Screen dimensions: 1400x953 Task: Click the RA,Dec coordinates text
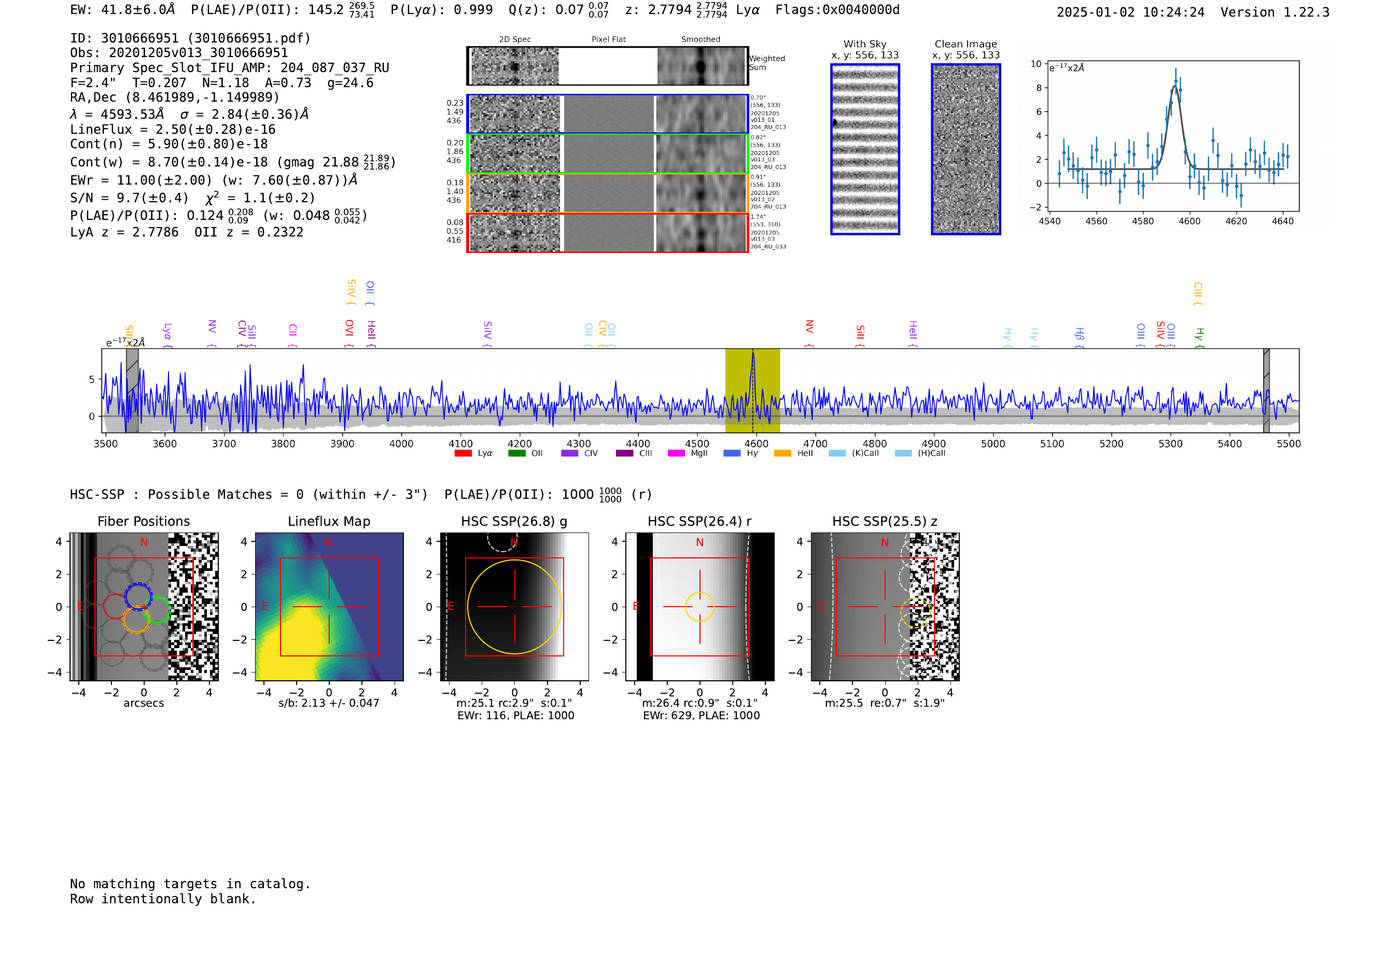[x=175, y=97]
